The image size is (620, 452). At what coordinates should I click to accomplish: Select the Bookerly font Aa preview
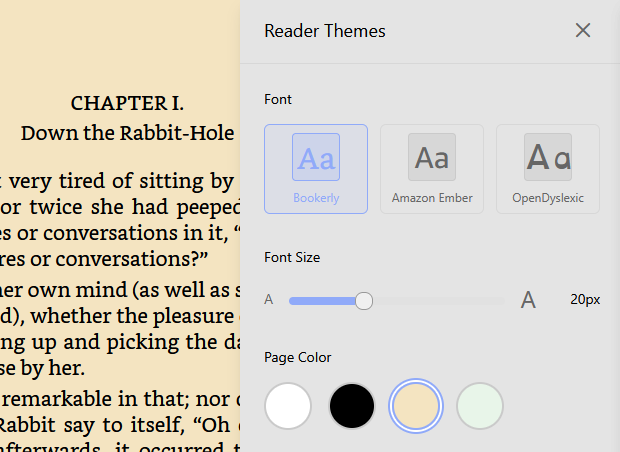[316, 158]
